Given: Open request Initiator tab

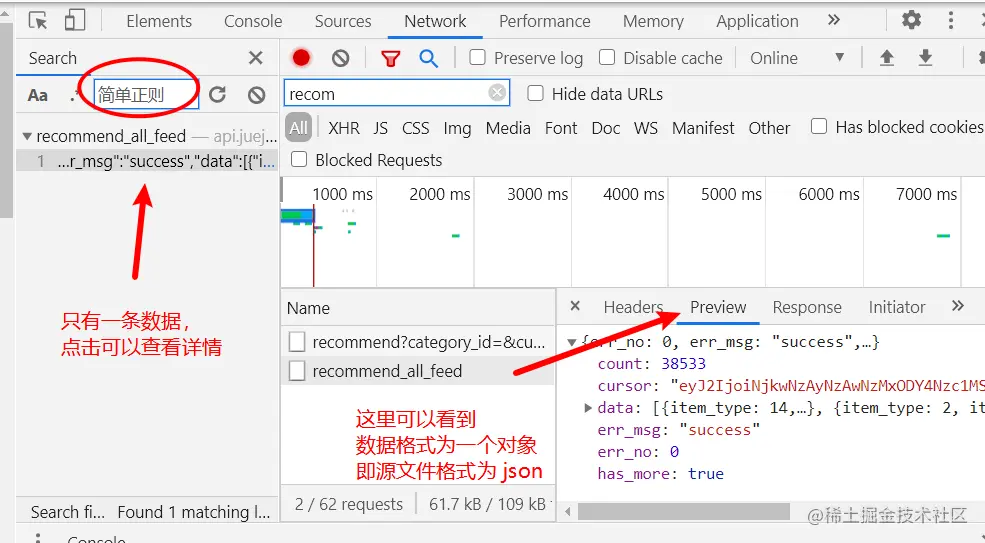Looking at the screenshot, I should pos(897,307).
